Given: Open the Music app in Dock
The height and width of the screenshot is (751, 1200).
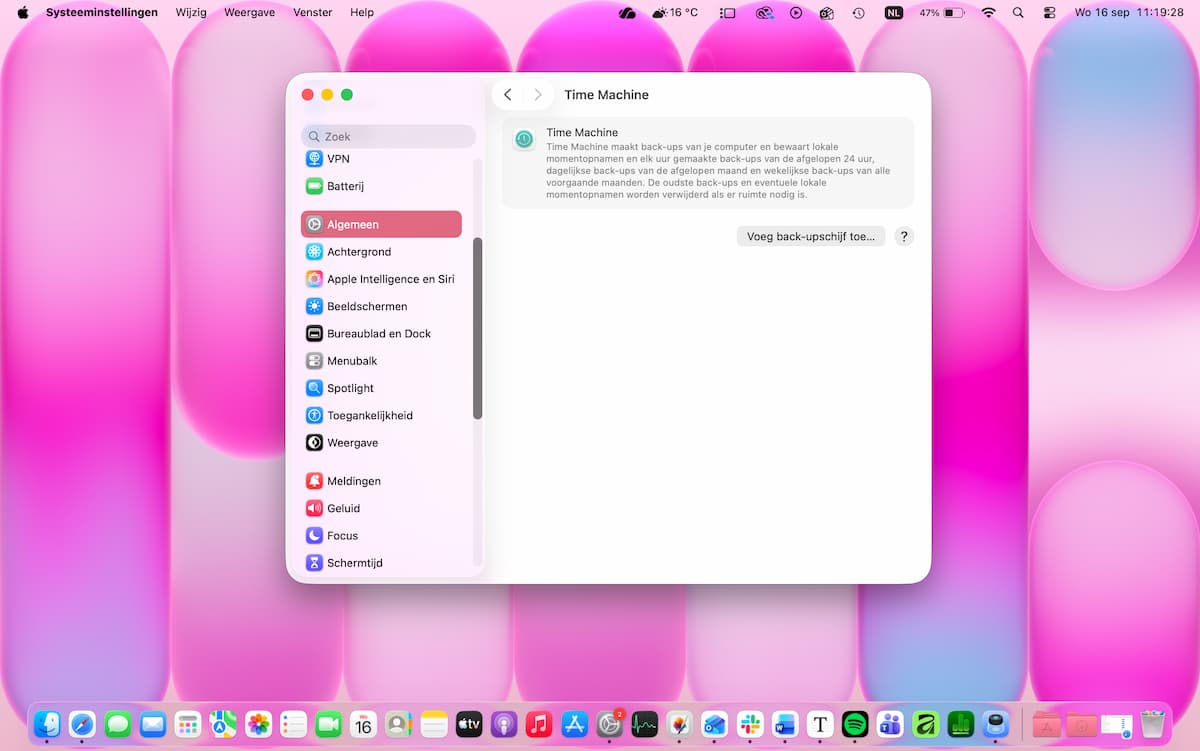Looking at the screenshot, I should click(x=539, y=724).
